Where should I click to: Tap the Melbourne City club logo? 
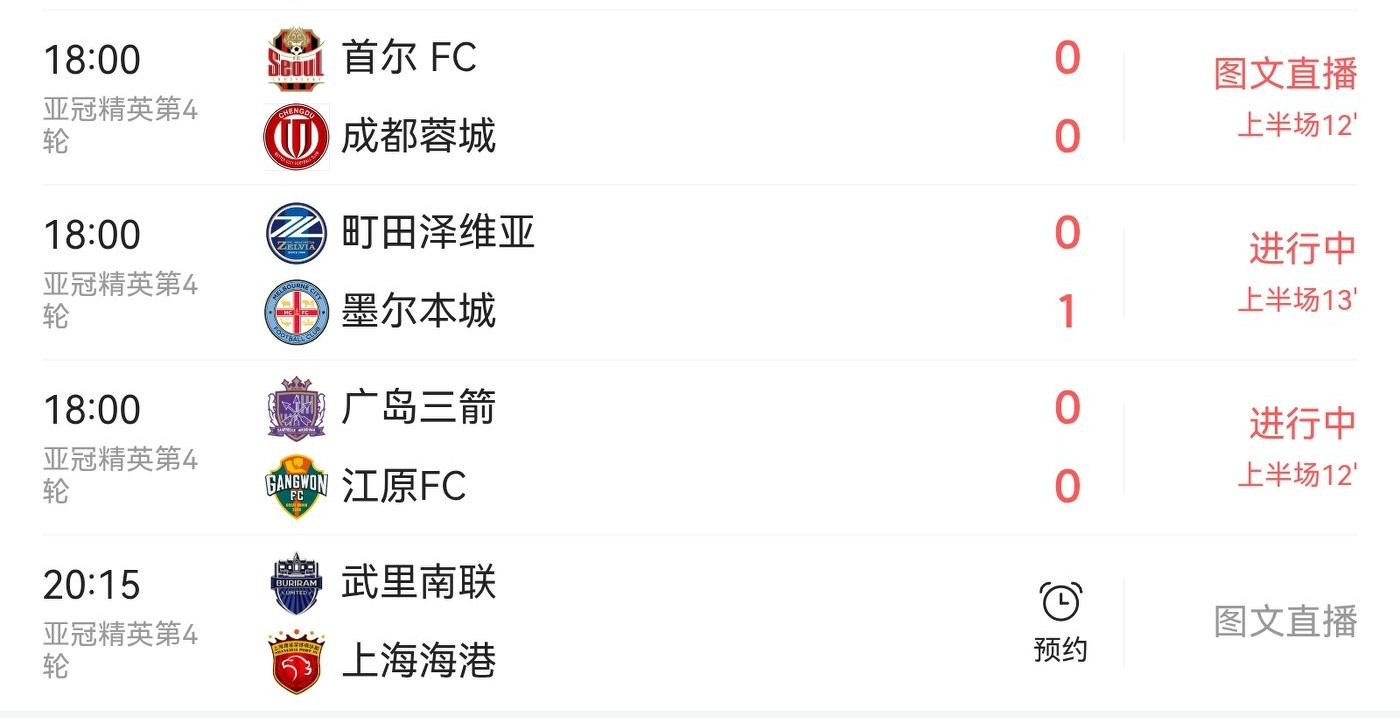coord(296,312)
